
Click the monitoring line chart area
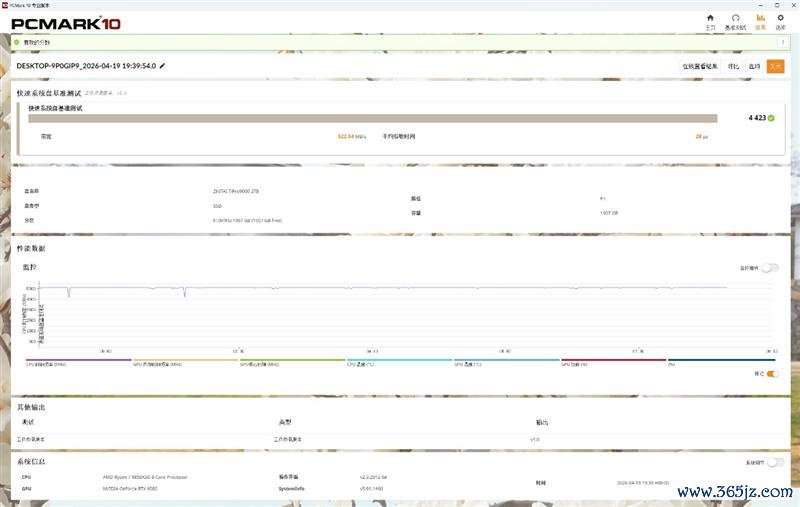pos(406,315)
